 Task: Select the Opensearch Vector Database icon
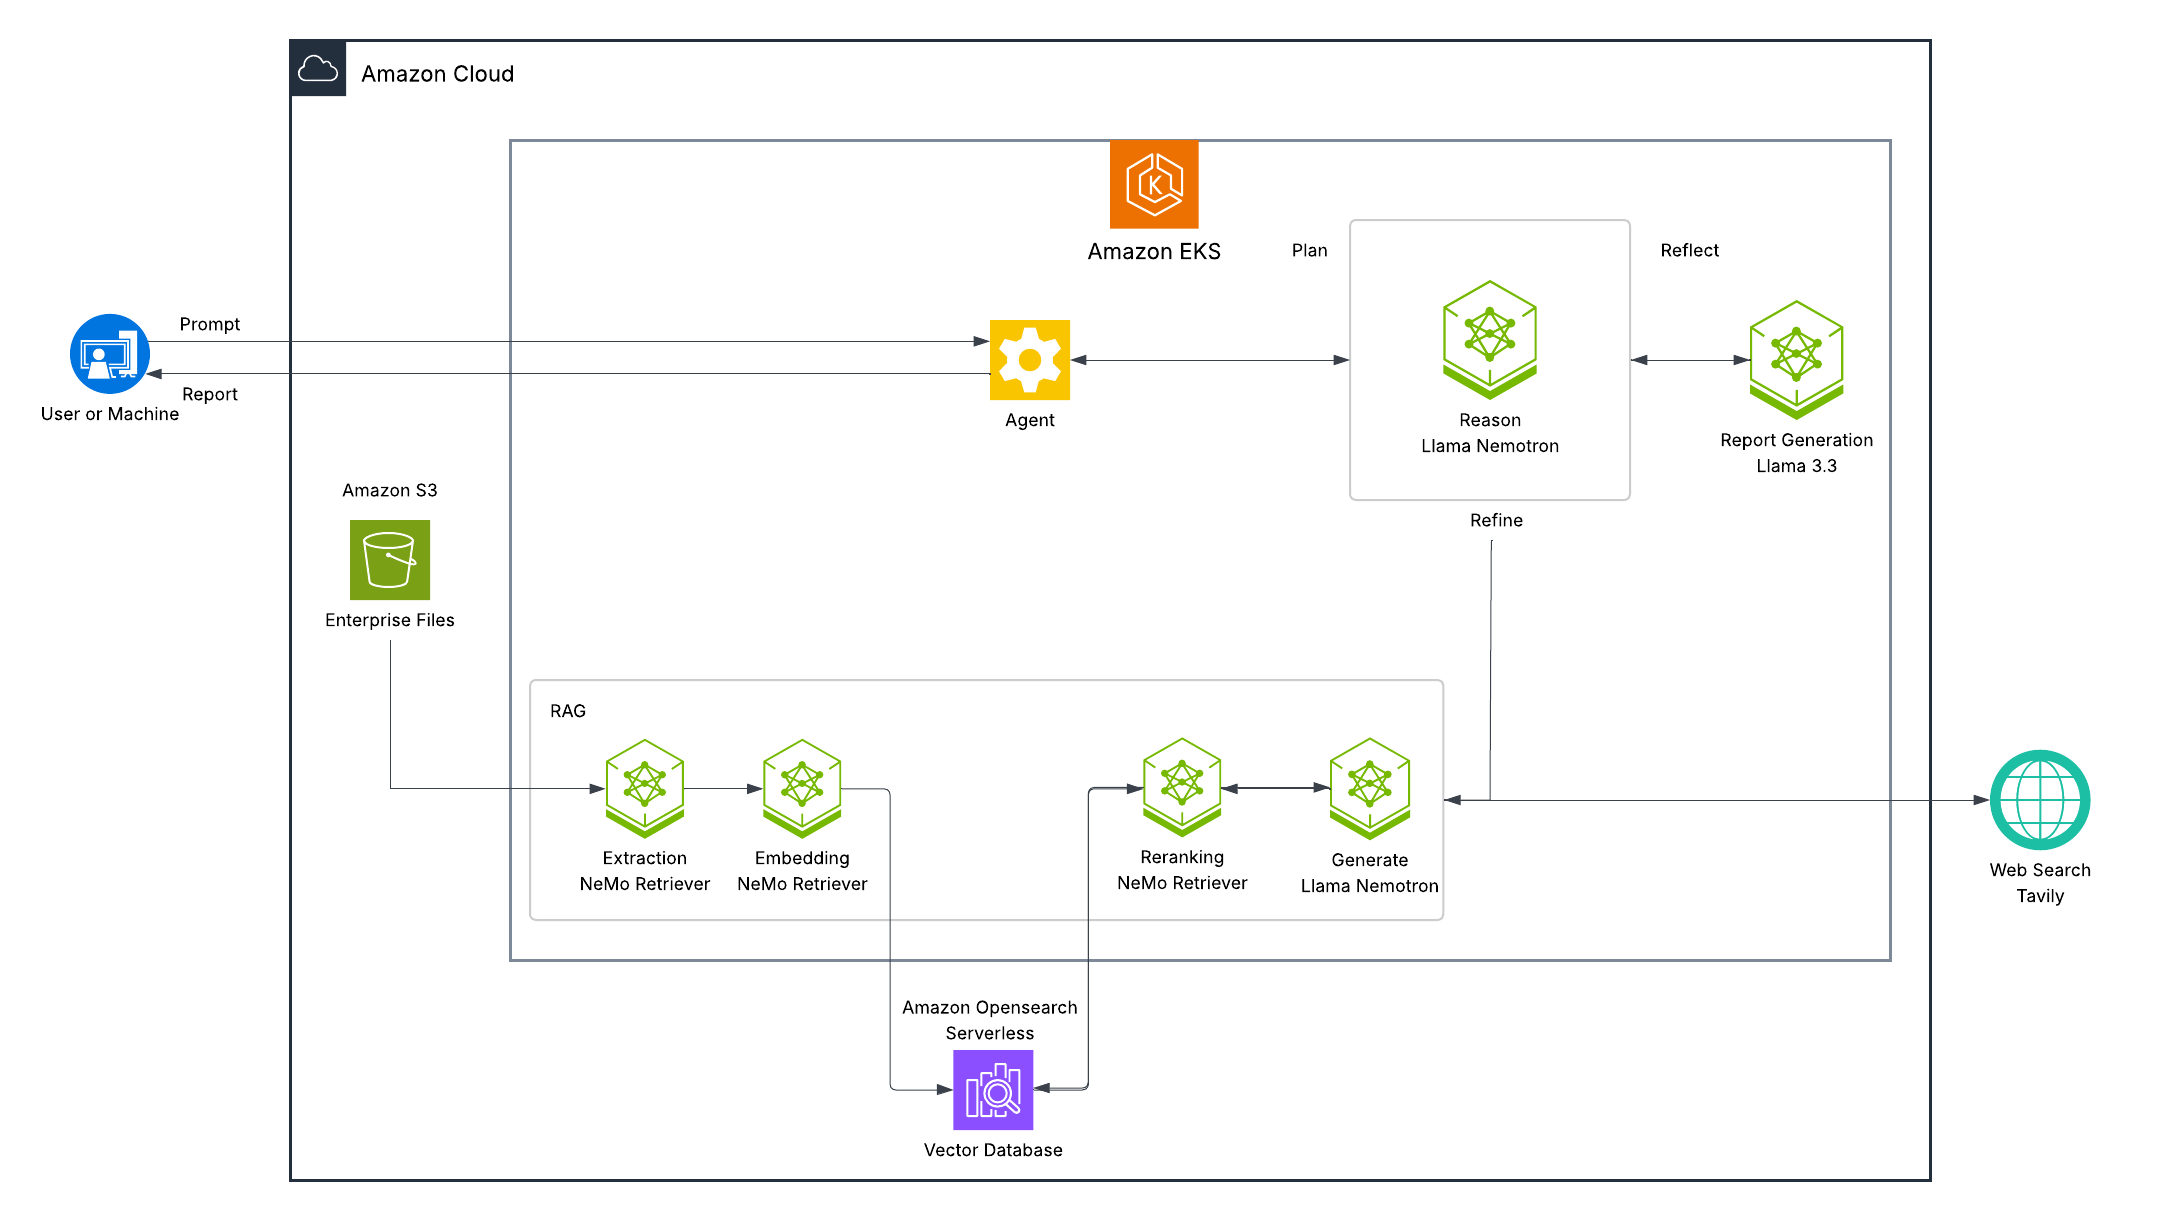(992, 1090)
